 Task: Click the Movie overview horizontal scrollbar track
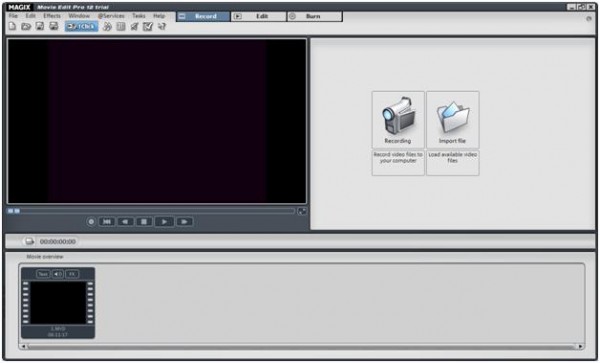(302, 347)
